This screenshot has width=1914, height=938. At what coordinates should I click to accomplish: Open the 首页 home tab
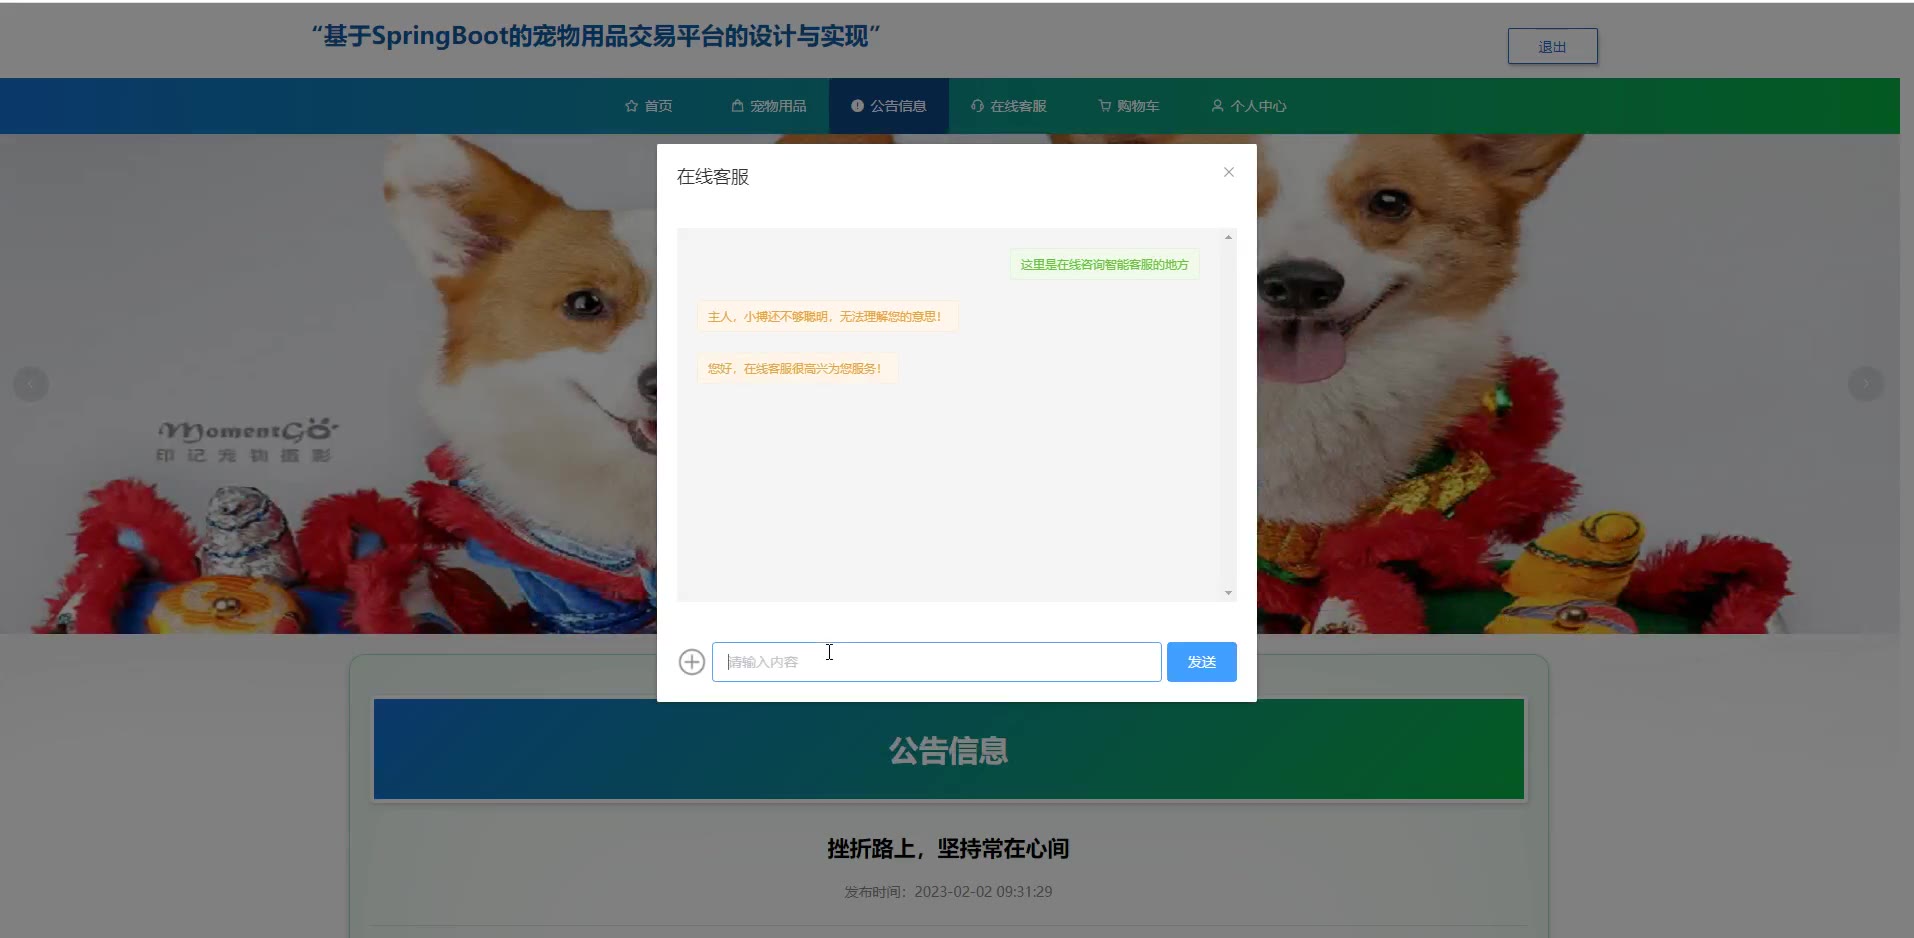pos(648,106)
